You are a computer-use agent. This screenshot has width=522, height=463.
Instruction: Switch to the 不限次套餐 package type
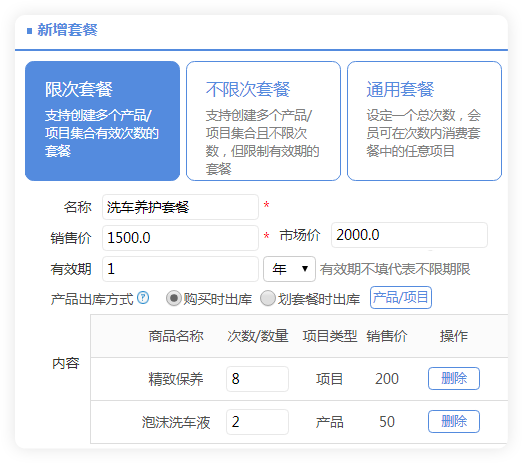[263, 121]
